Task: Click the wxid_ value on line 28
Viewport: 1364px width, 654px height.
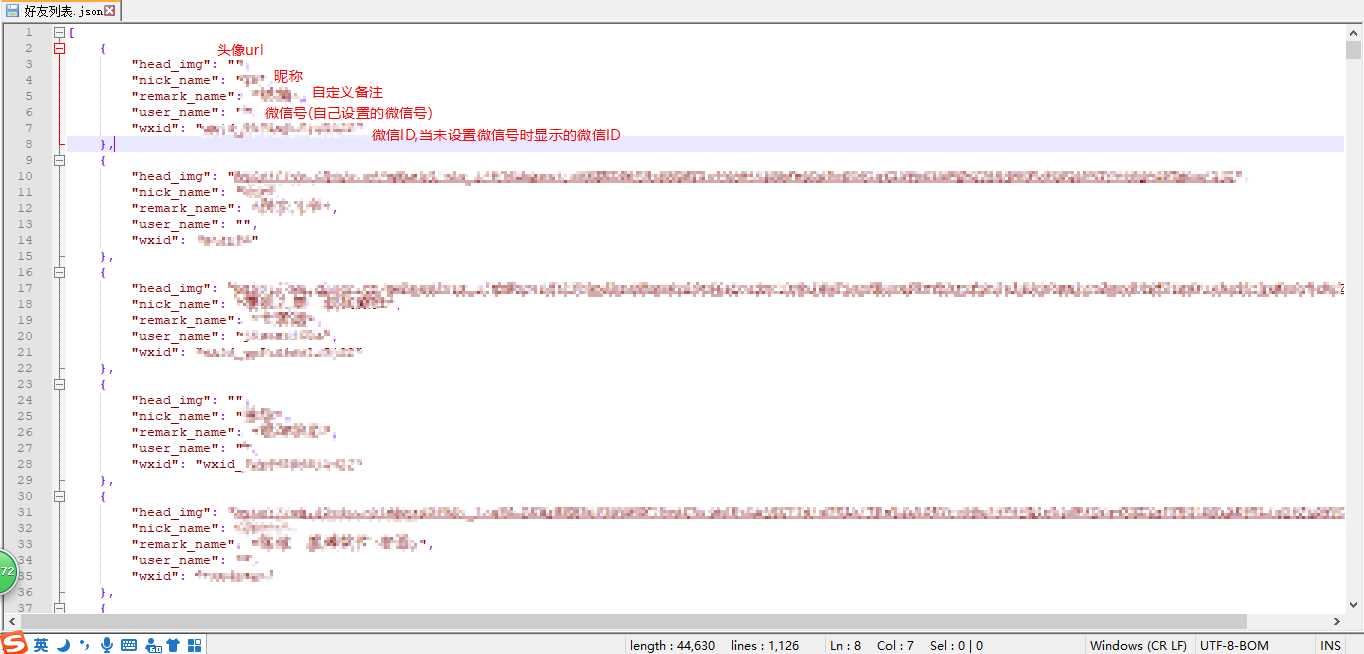Action: [278, 464]
